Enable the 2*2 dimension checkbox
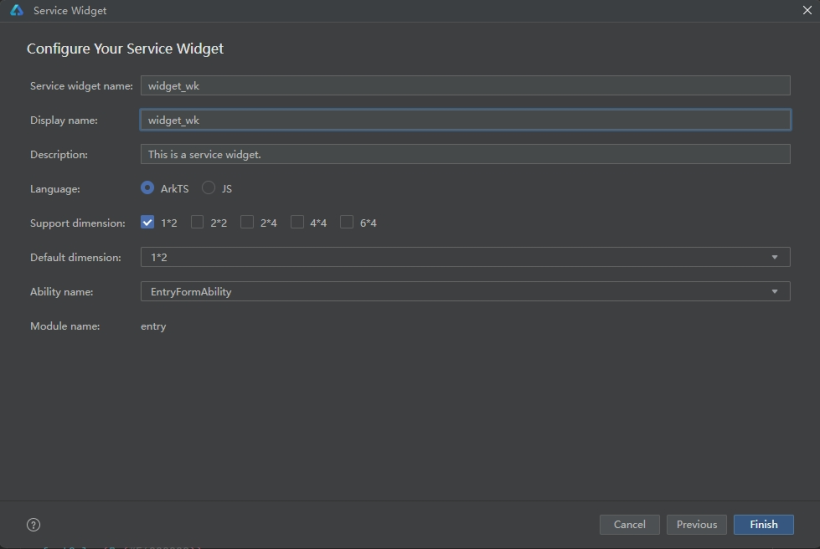This screenshot has width=820, height=549. (197, 222)
